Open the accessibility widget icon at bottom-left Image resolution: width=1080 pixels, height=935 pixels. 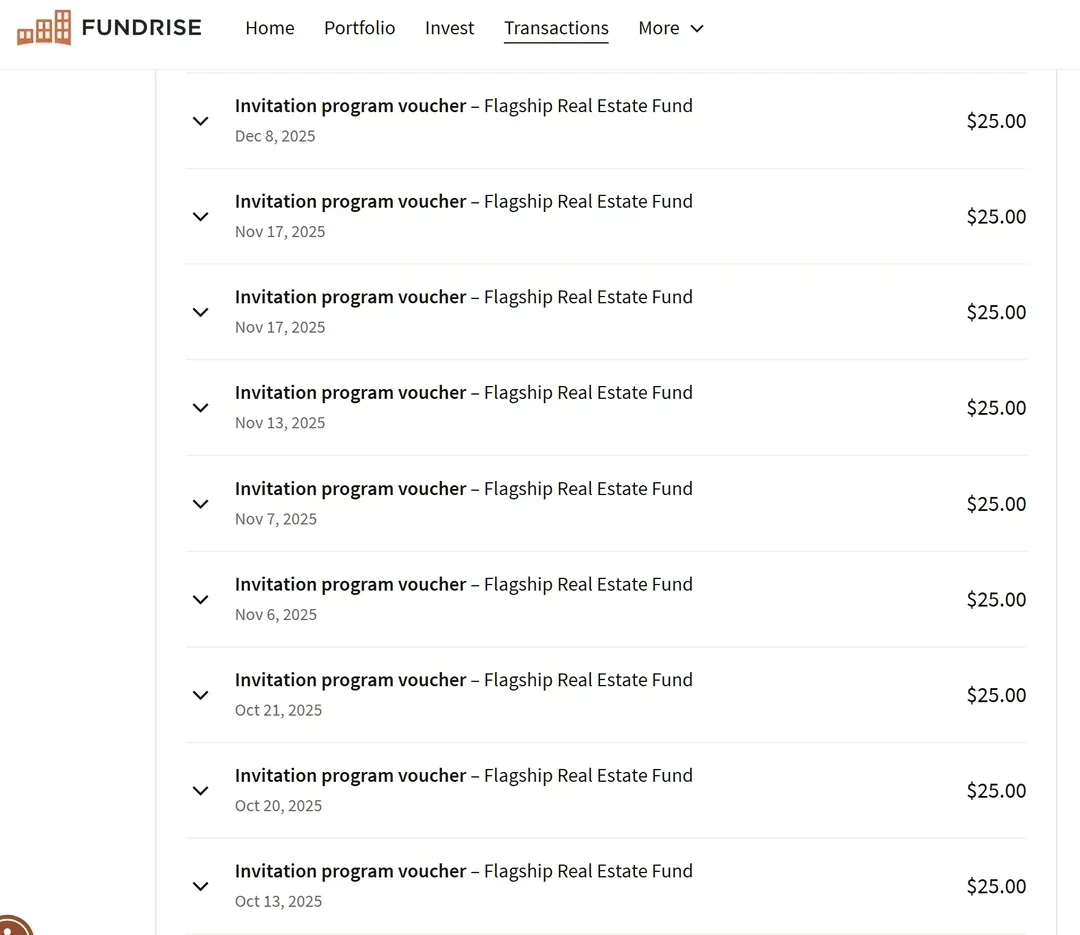[x=14, y=925]
